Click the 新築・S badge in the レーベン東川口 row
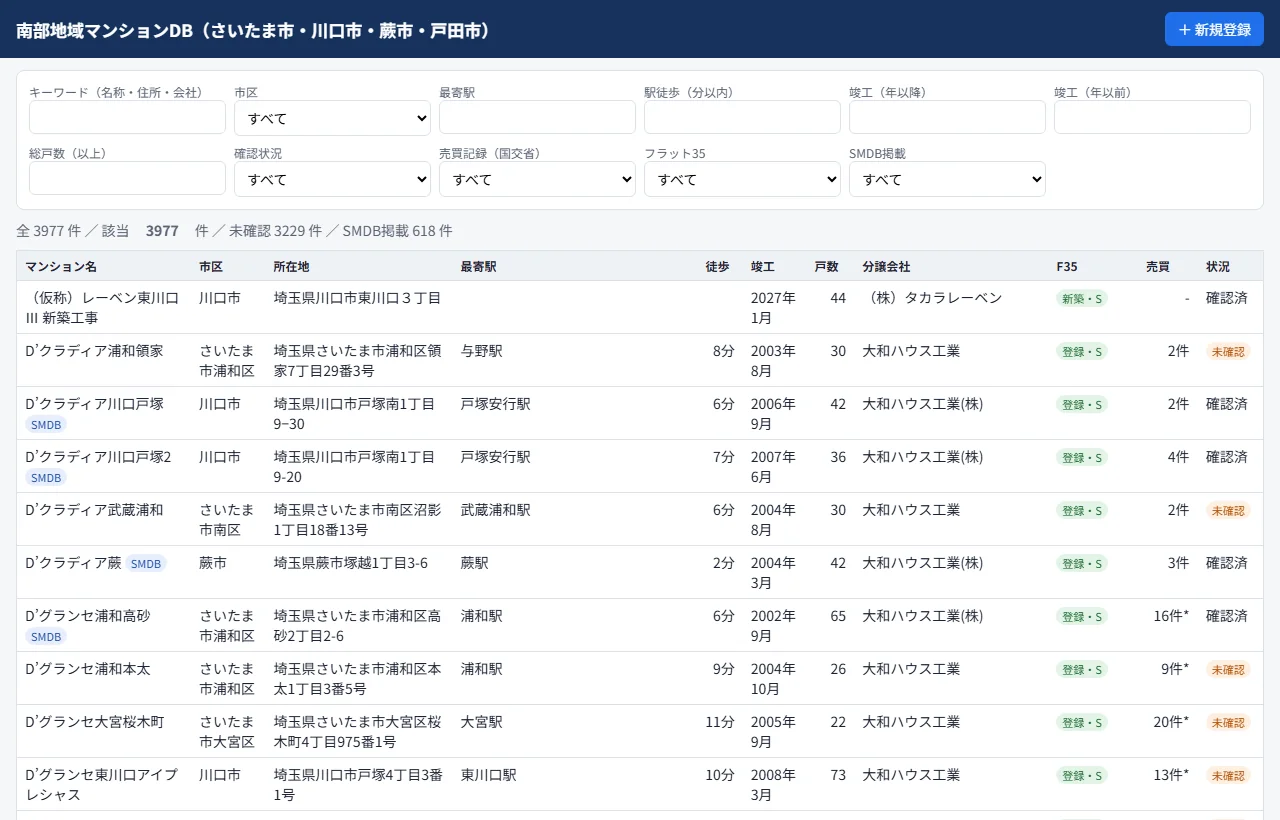Screen dimensions: 1280x820 [1082, 299]
